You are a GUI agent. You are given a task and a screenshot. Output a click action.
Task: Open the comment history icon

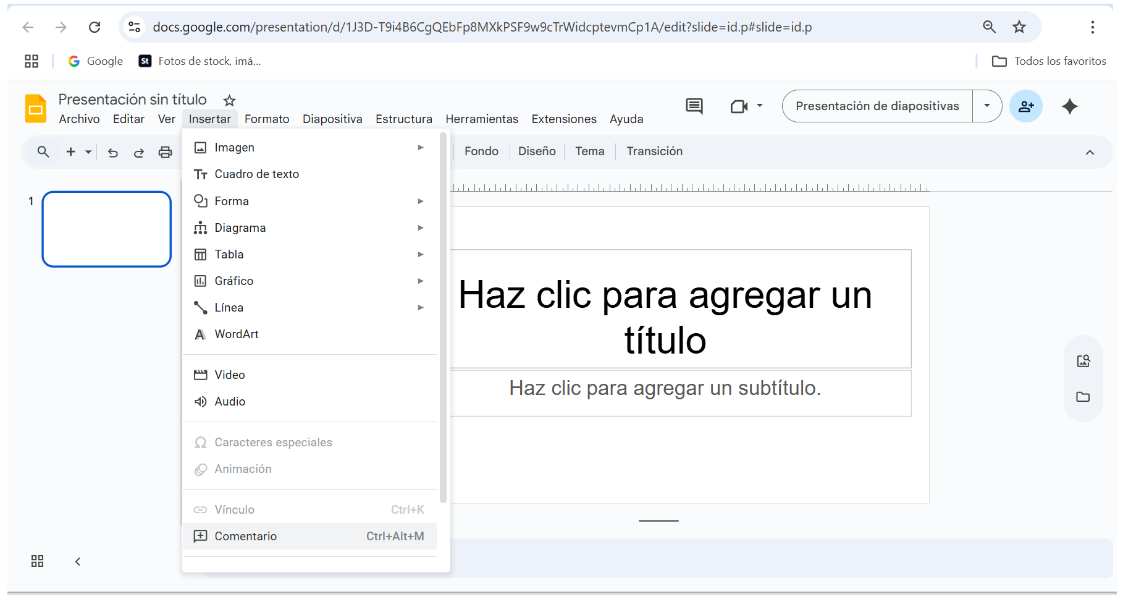694,106
